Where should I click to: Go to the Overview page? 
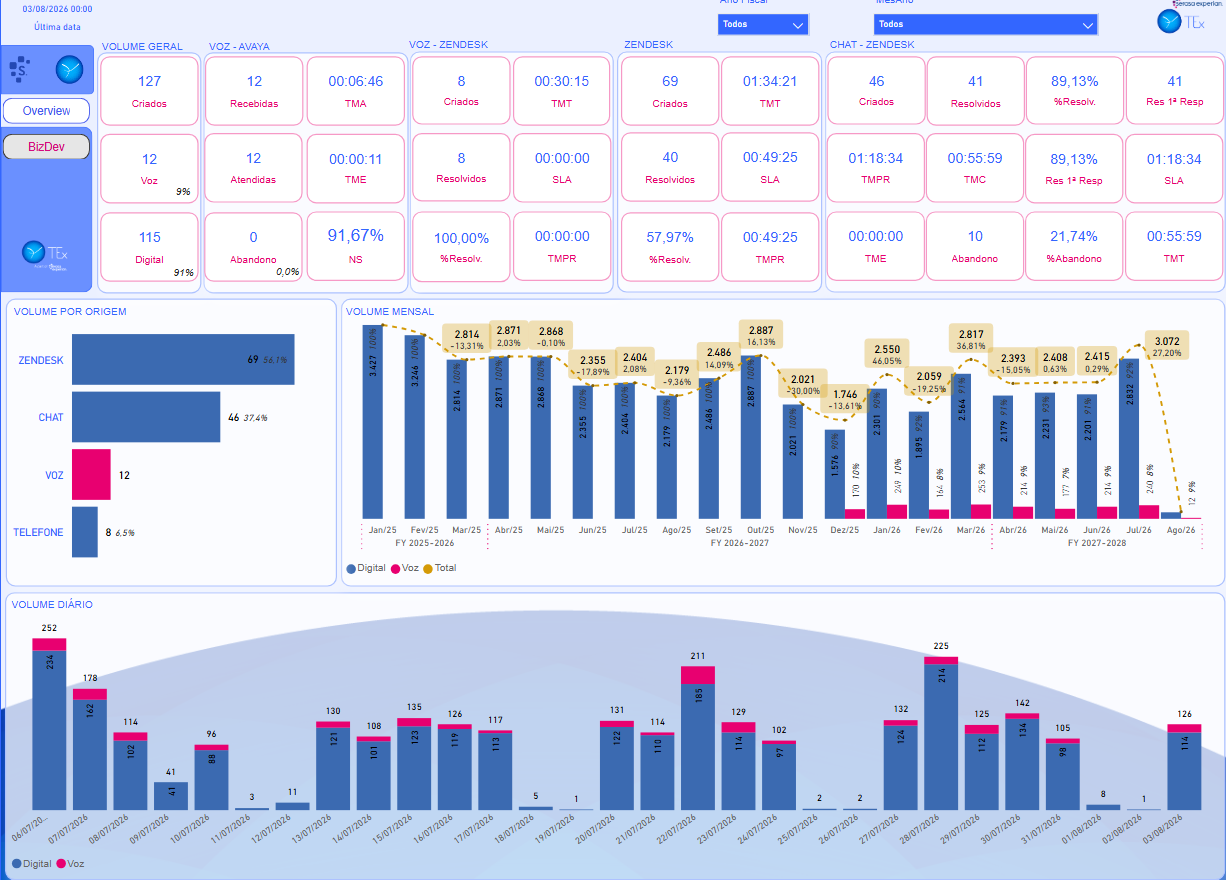(x=46, y=110)
